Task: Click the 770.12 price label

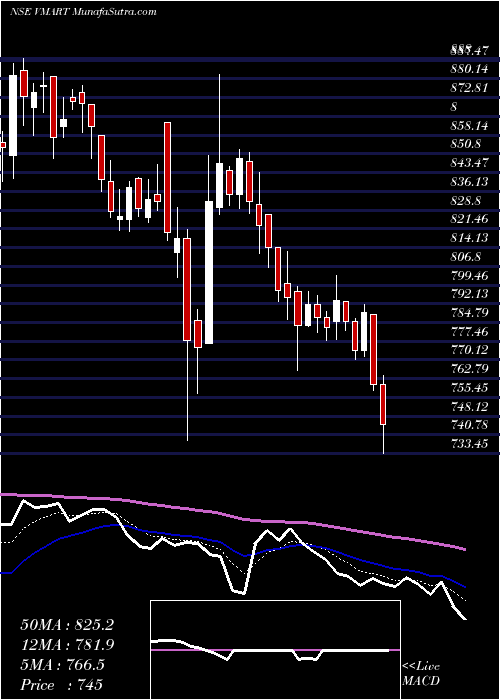Action: tap(470, 350)
